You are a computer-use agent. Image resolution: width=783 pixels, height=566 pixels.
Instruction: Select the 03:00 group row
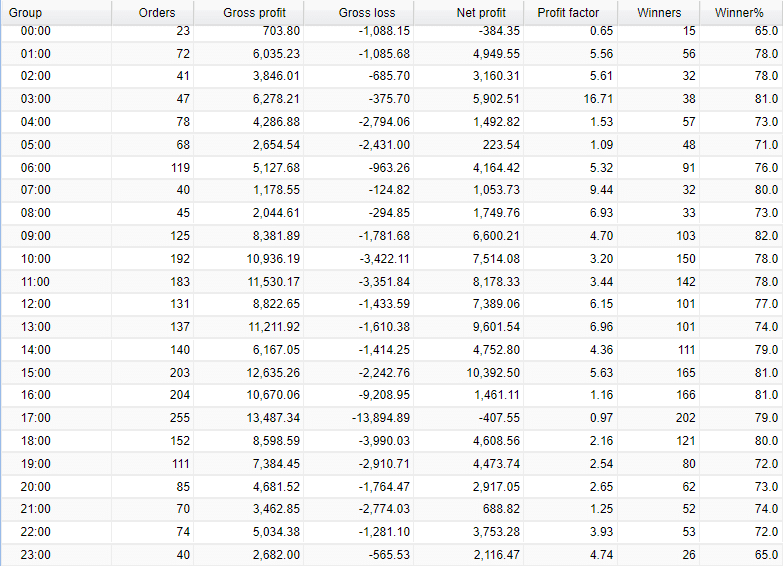tap(392, 99)
